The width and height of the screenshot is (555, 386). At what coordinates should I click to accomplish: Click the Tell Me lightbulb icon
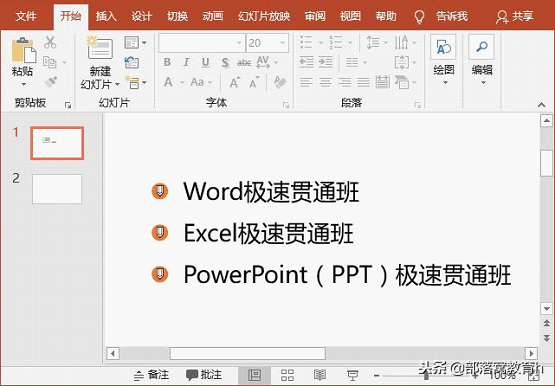tap(419, 16)
